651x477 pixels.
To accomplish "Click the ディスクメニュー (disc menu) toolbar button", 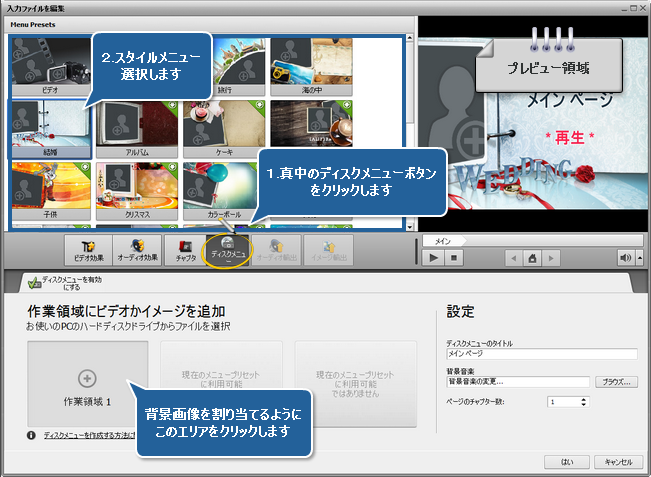I will [x=231, y=249].
